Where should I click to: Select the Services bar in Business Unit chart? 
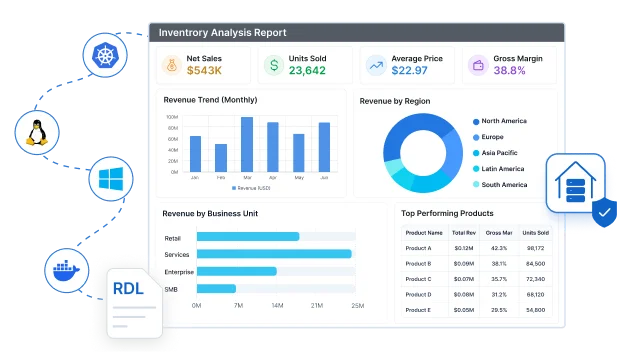[x=274, y=254]
